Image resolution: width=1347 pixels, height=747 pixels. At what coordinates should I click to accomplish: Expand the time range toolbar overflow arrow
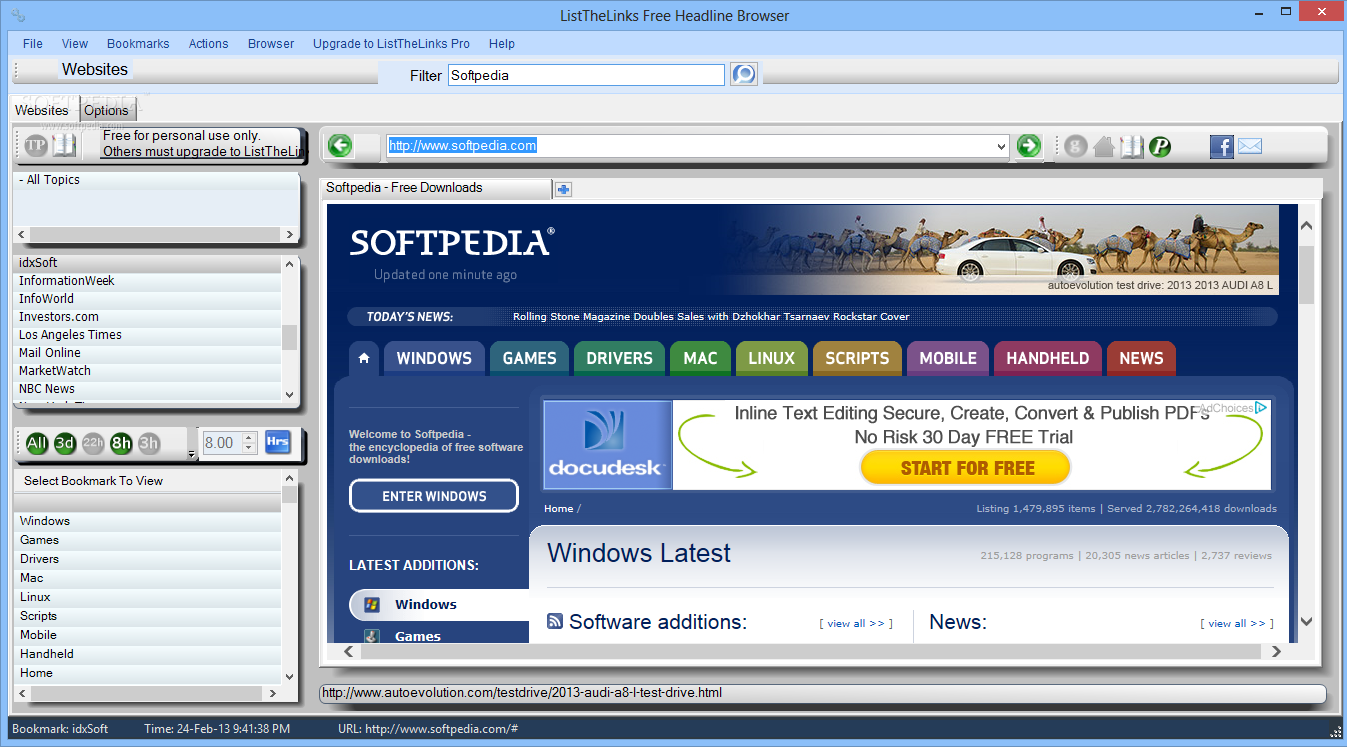tap(191, 455)
